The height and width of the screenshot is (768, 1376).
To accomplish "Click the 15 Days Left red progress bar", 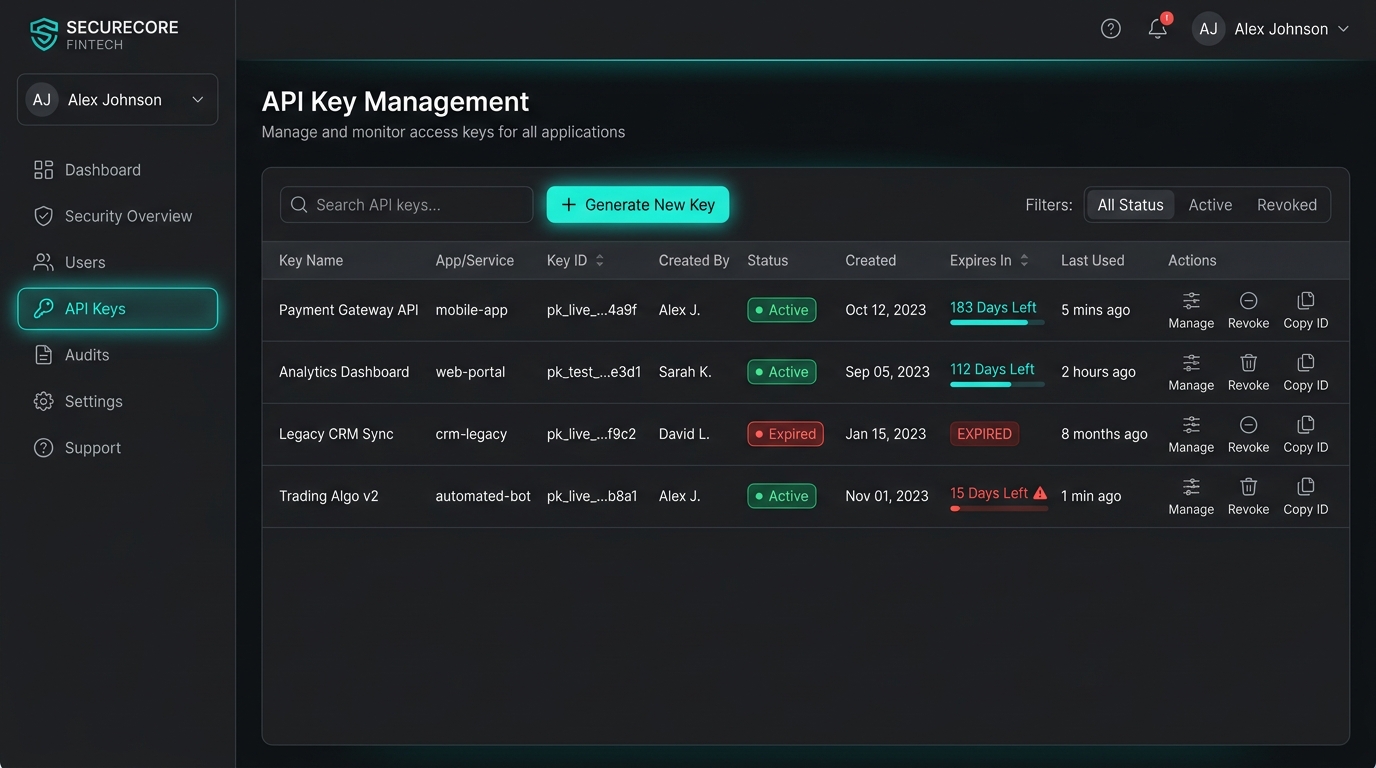I will click(x=999, y=508).
